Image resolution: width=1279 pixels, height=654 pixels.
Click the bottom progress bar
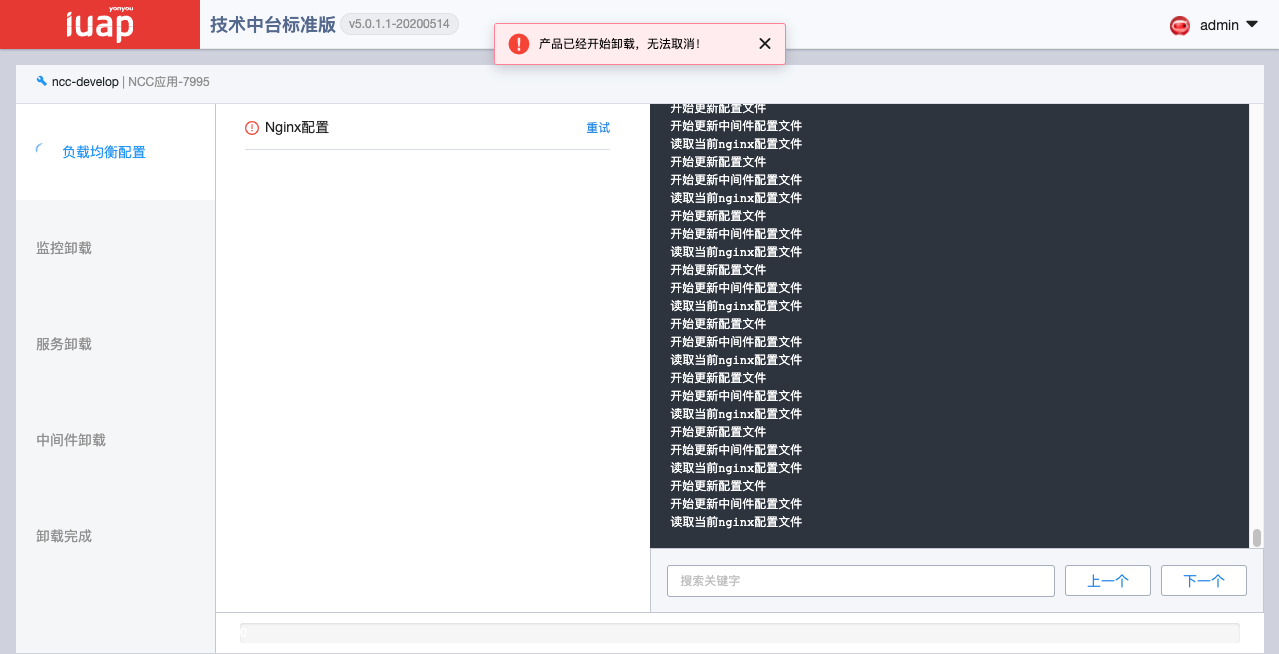click(739, 632)
